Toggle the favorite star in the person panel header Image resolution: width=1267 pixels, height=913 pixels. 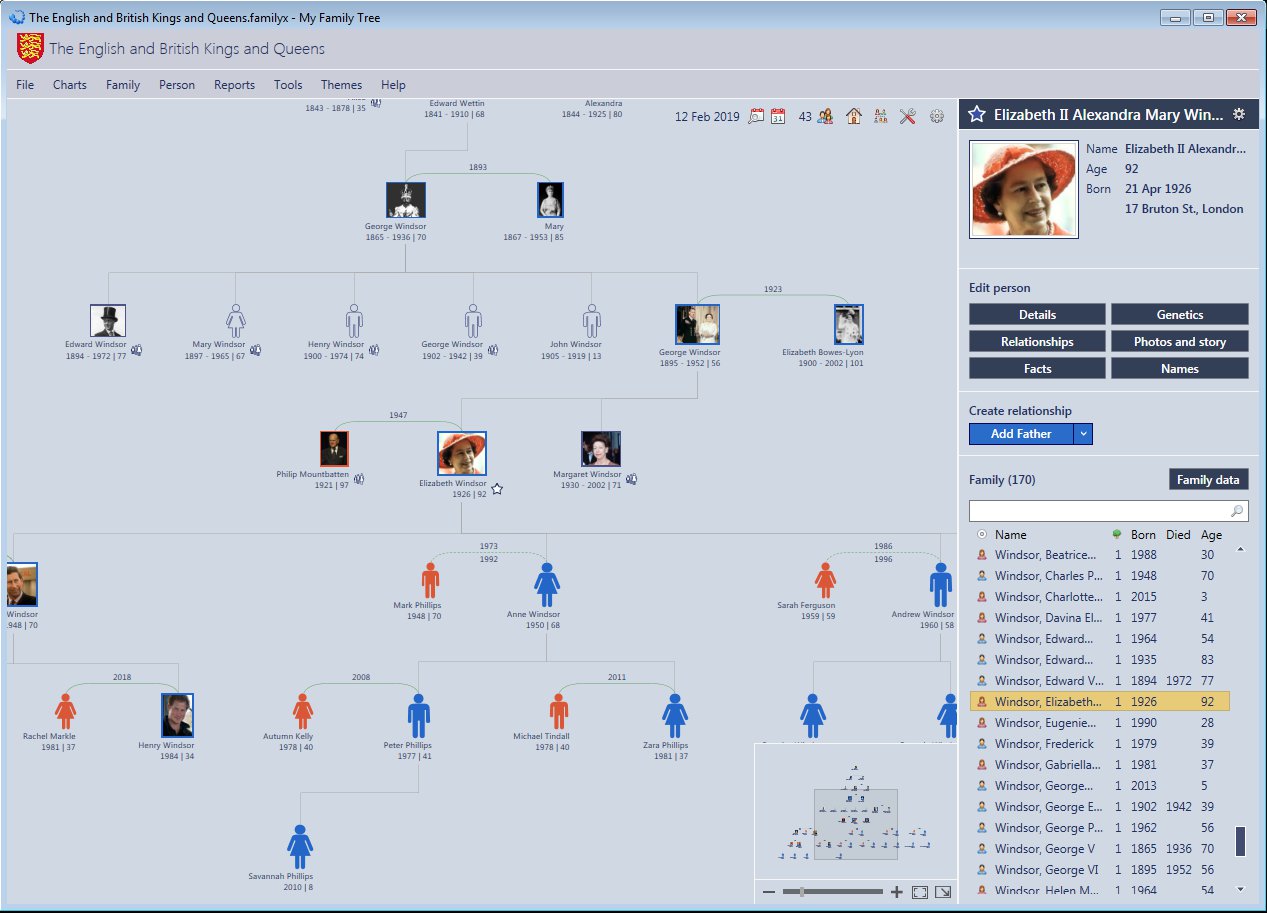tap(975, 114)
